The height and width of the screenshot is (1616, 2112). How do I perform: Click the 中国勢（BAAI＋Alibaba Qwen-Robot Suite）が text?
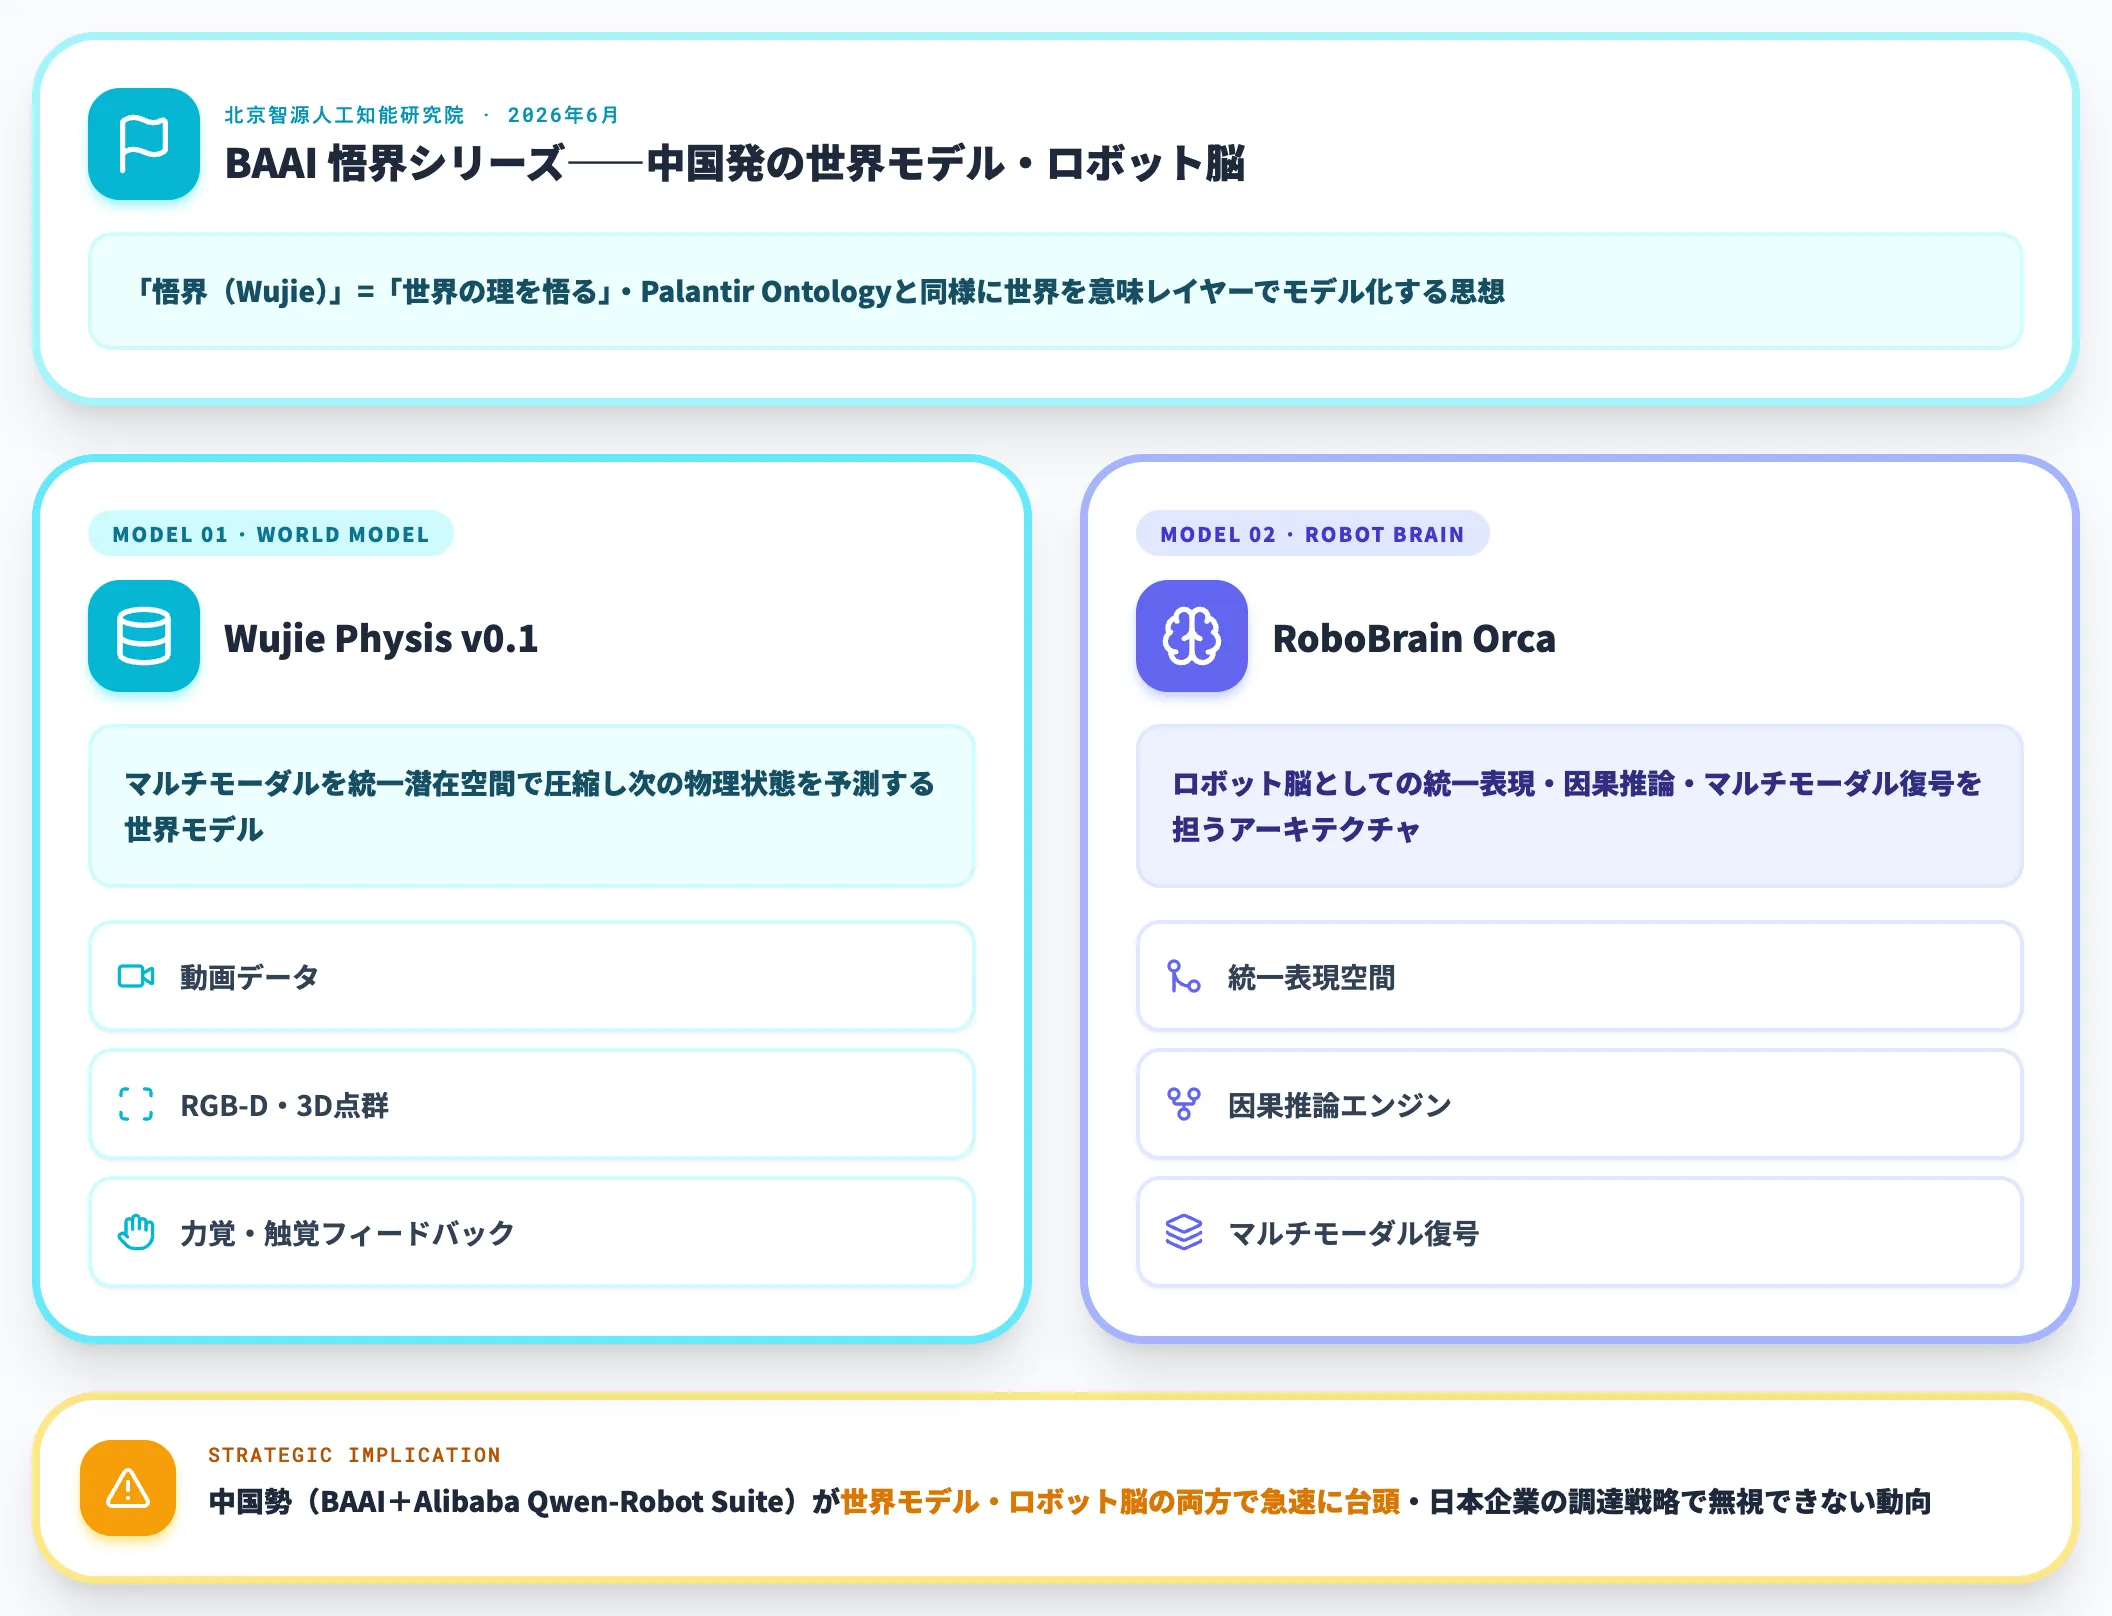(524, 1501)
